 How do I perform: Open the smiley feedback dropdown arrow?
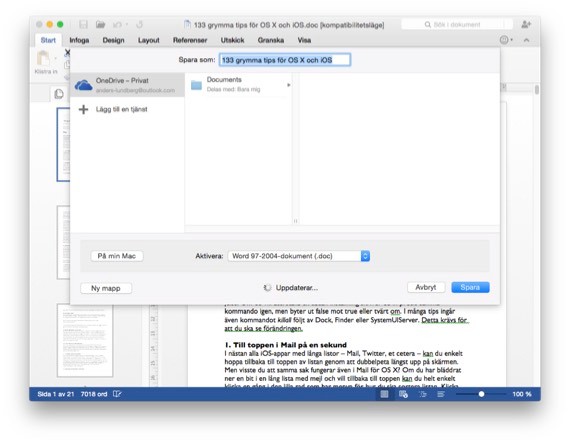(x=512, y=40)
